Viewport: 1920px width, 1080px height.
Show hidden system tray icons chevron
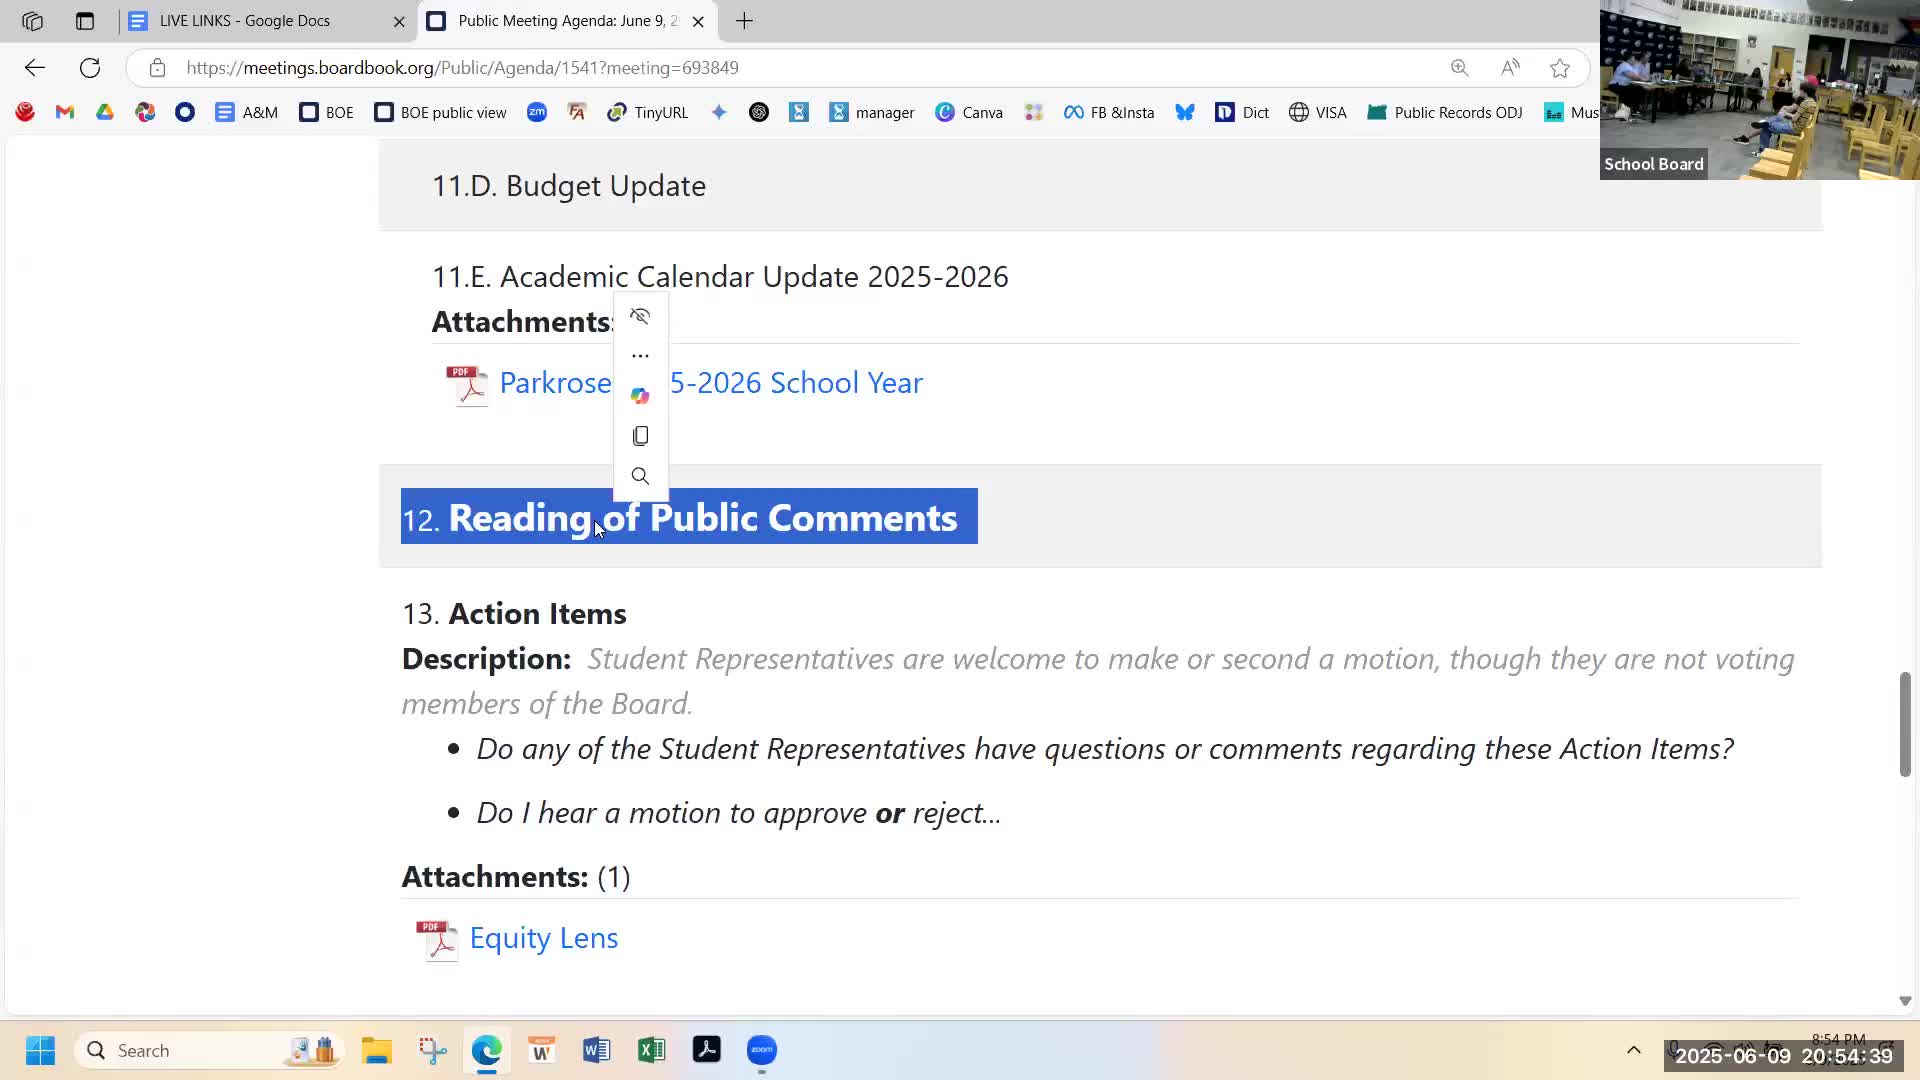pos(1633,1050)
